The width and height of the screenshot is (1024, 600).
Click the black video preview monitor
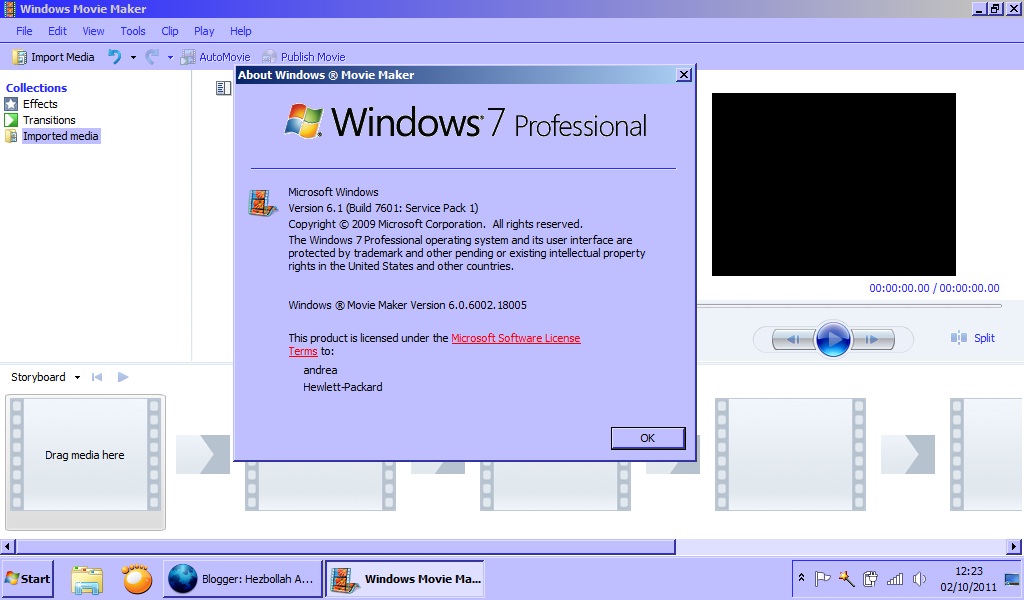834,184
